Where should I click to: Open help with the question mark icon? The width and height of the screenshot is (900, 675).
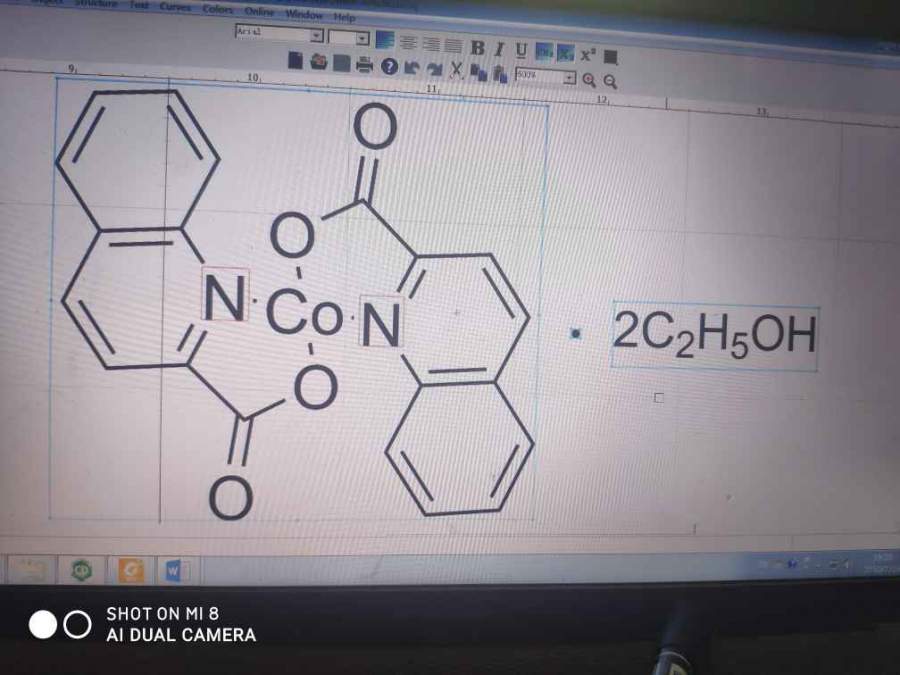pos(389,67)
